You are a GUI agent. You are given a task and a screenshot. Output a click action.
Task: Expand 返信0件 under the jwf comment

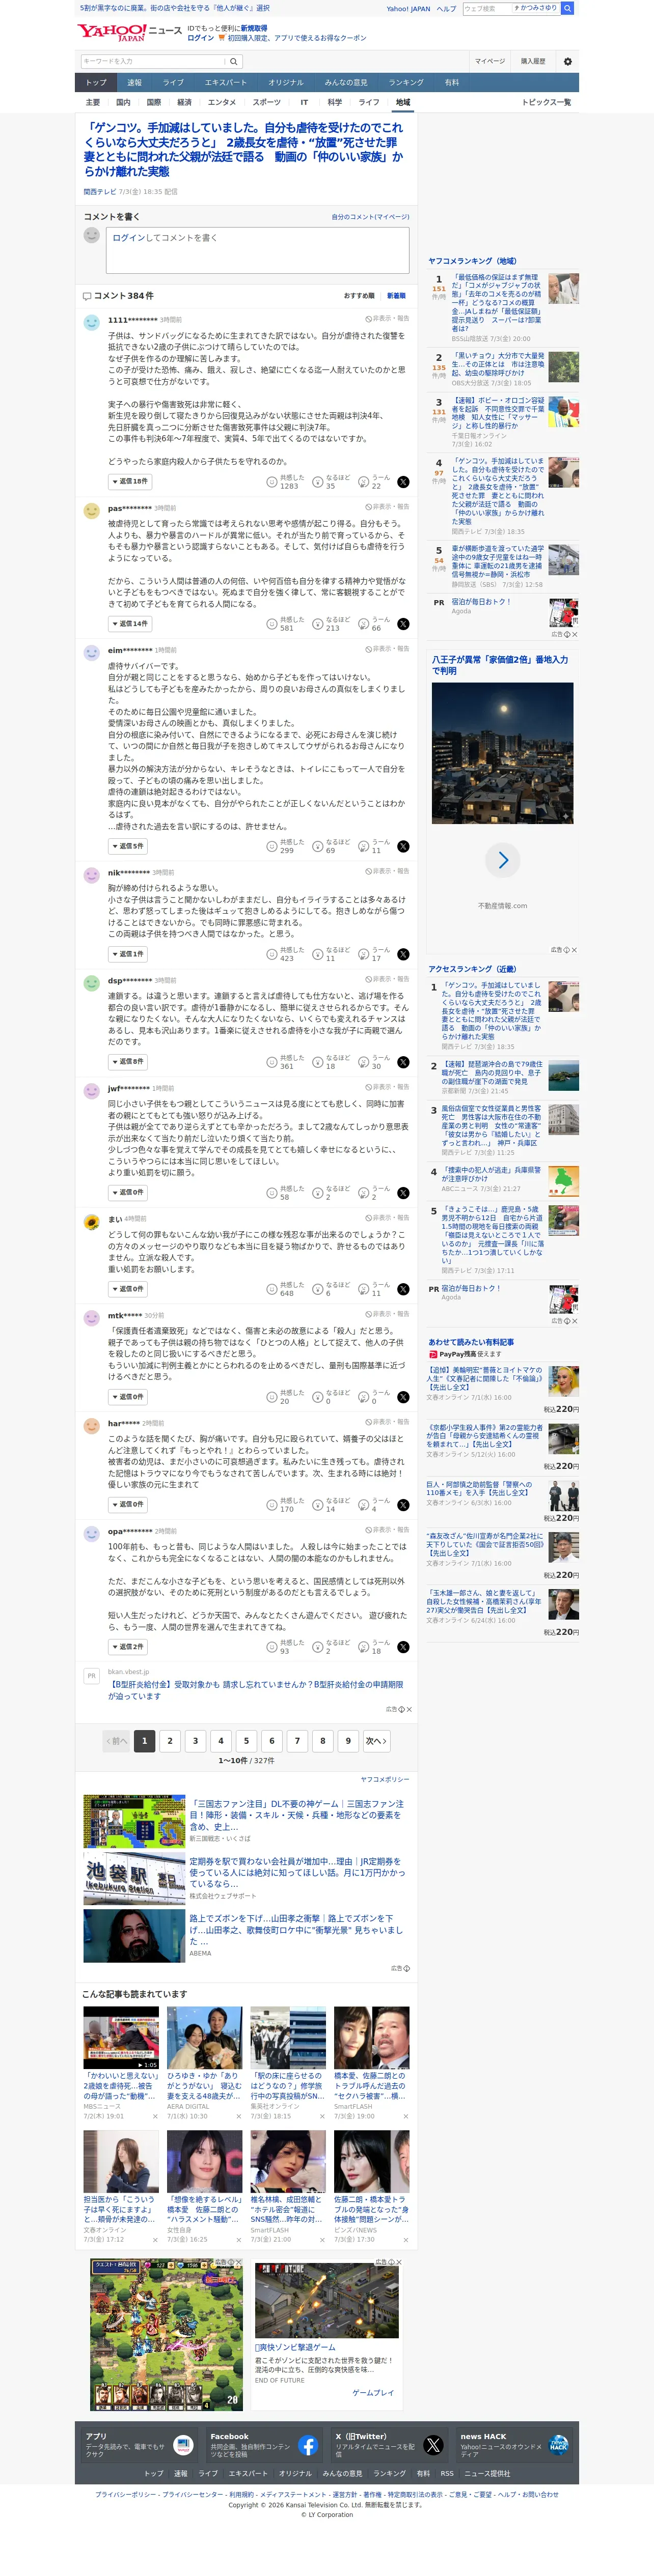[x=127, y=1193]
